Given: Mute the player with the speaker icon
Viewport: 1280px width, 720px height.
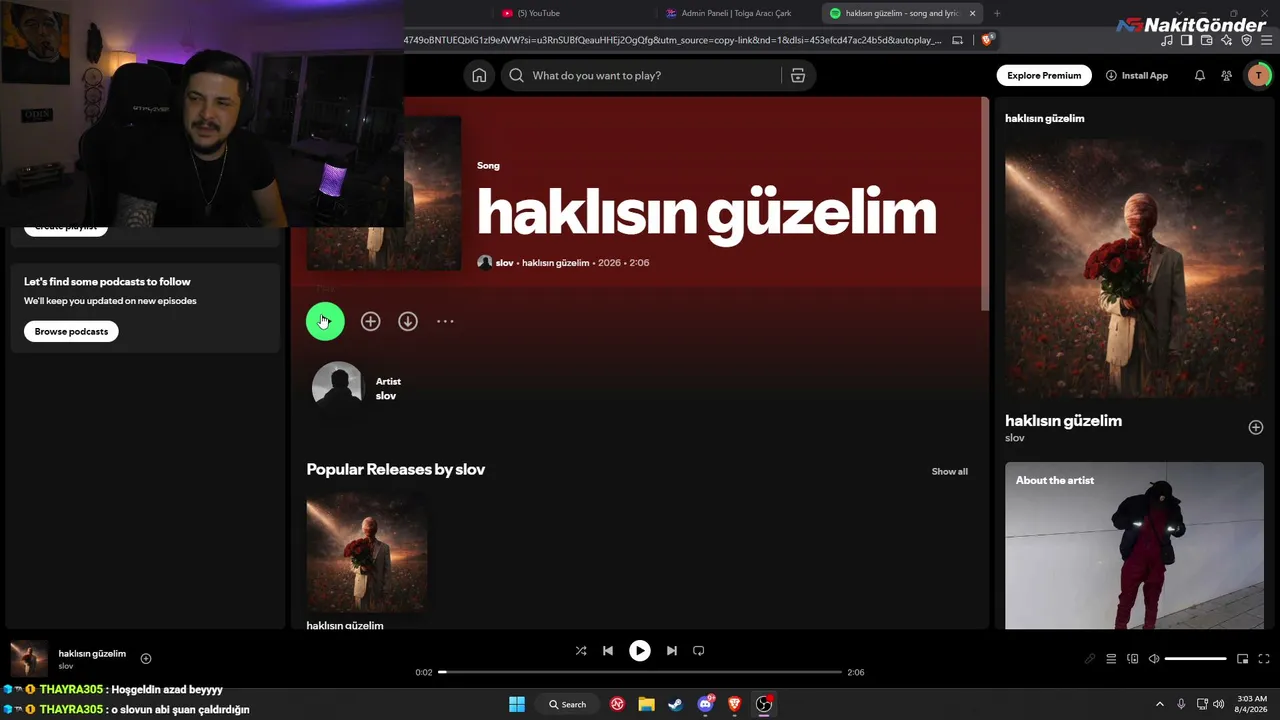Looking at the screenshot, I should 1154,659.
